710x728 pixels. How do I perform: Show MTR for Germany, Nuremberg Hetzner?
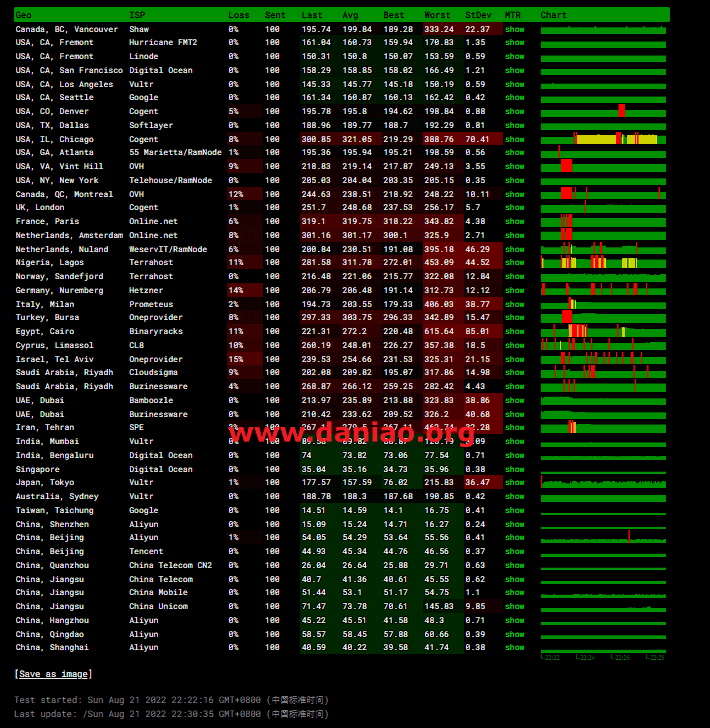click(x=515, y=290)
